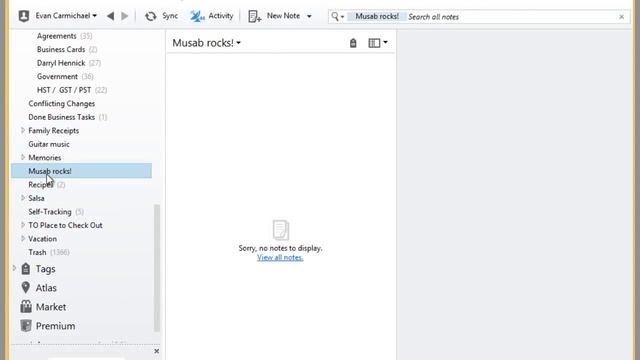Select TO Place to Check Out
This screenshot has height=360, width=640.
click(x=65, y=225)
